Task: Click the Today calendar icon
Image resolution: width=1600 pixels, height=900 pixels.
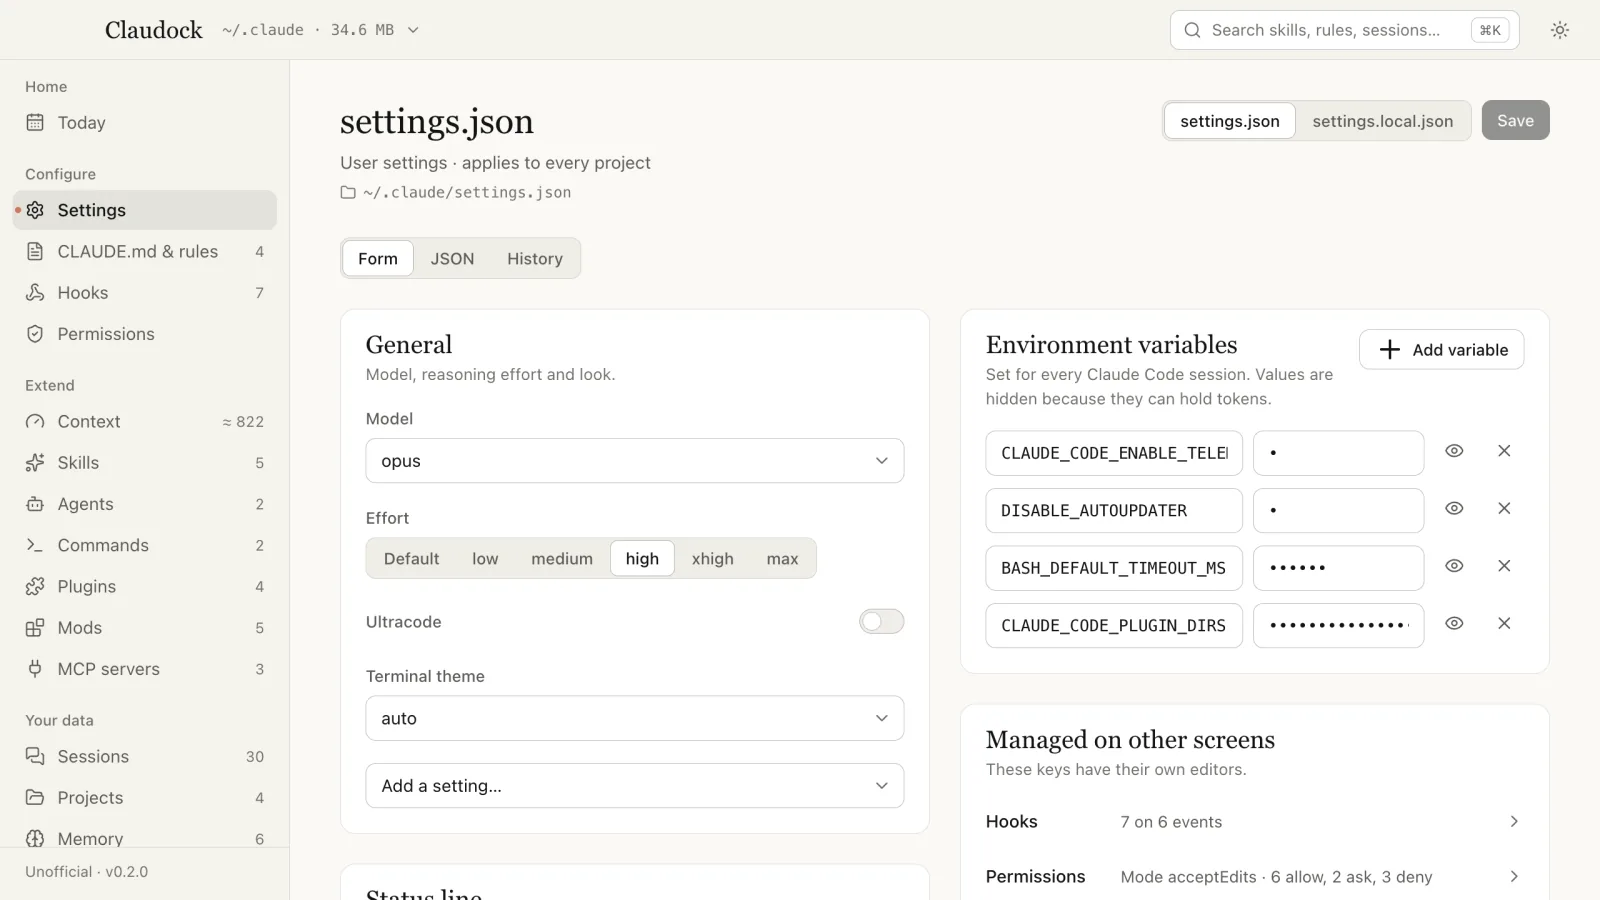Action: point(35,123)
